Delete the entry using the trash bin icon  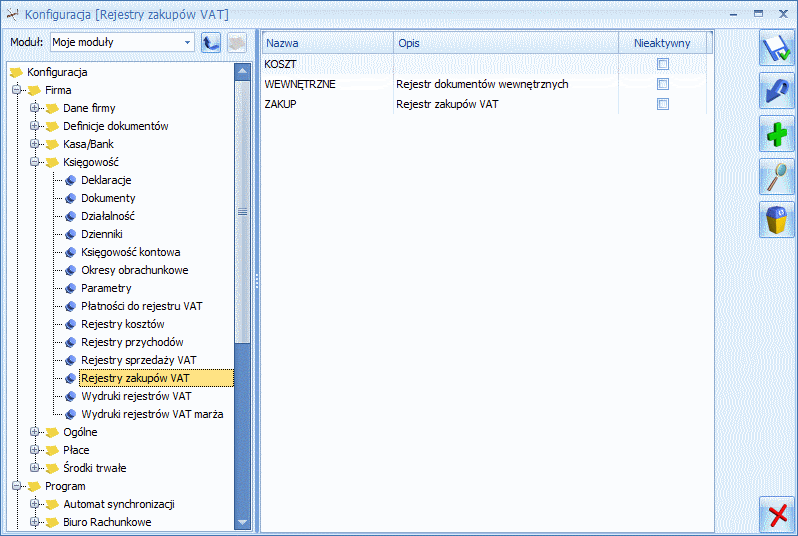coord(777,219)
